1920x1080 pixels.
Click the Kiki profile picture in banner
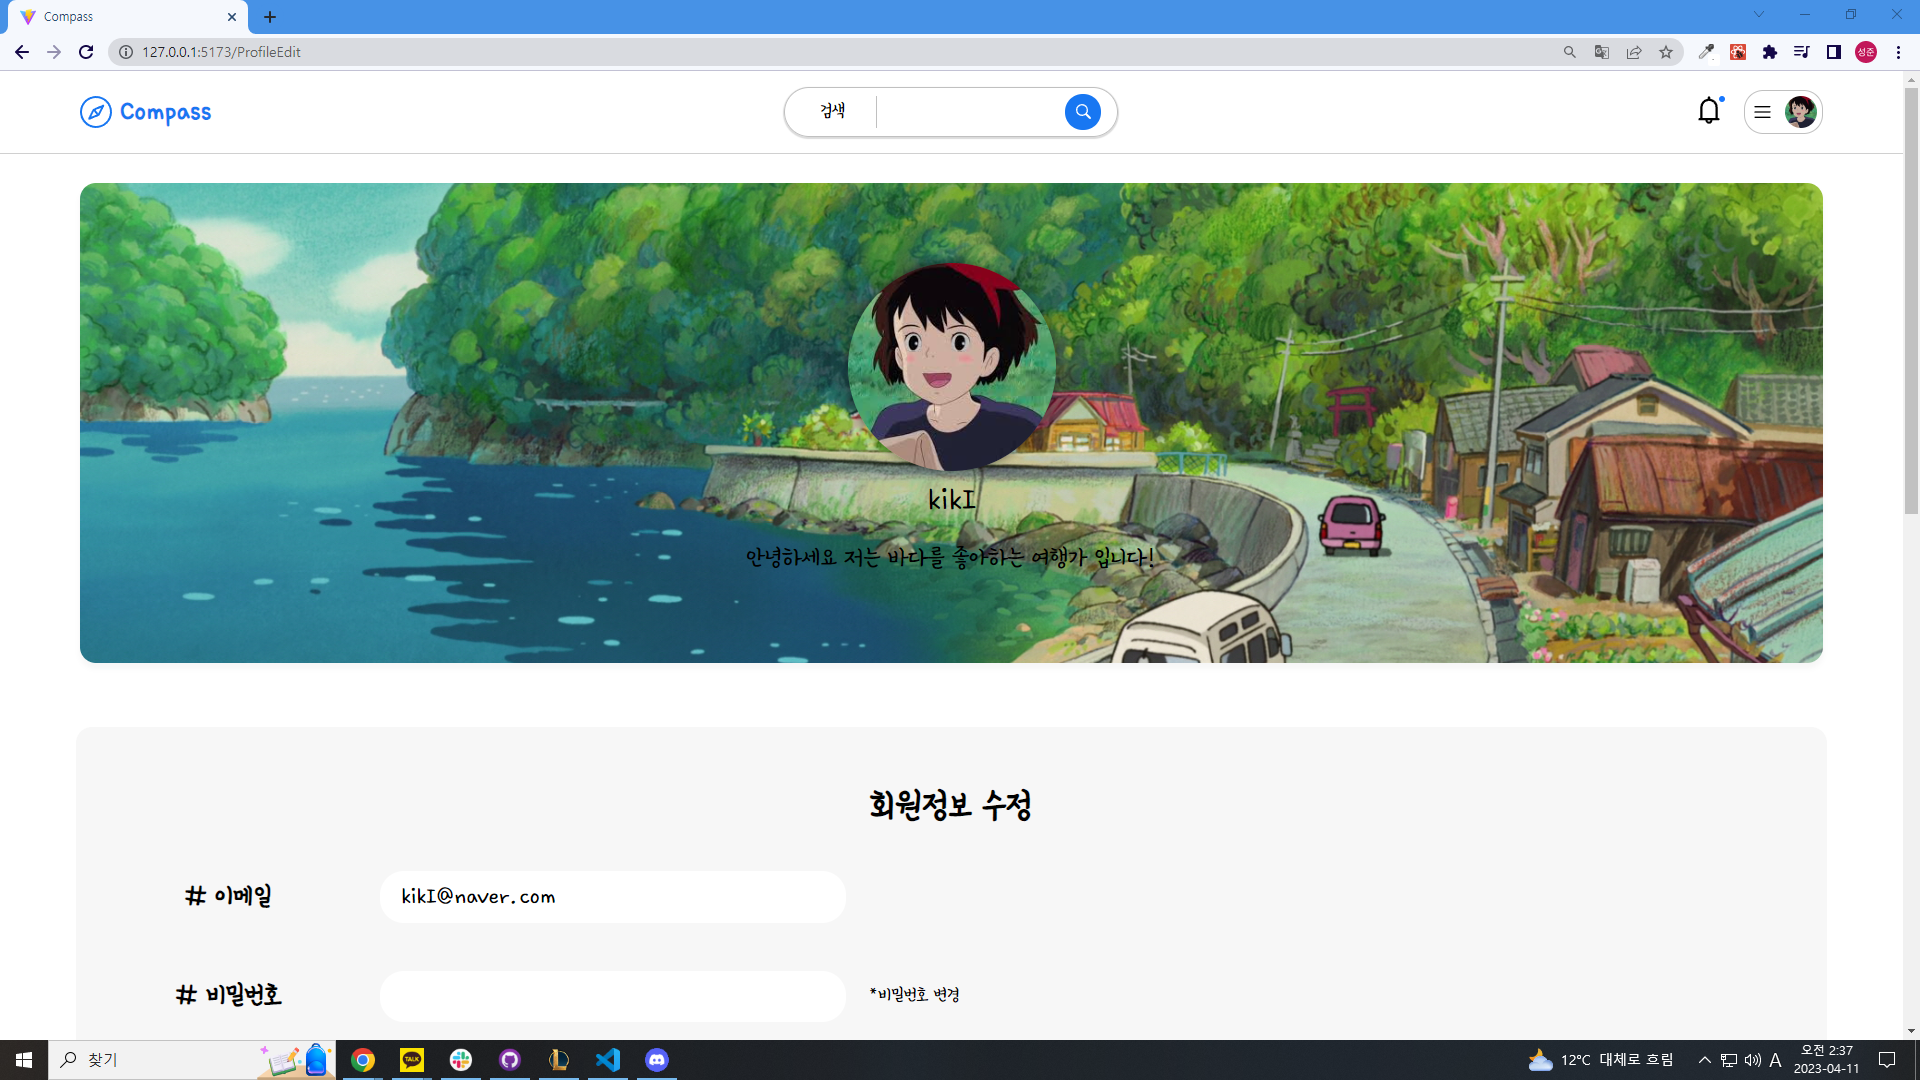point(951,367)
